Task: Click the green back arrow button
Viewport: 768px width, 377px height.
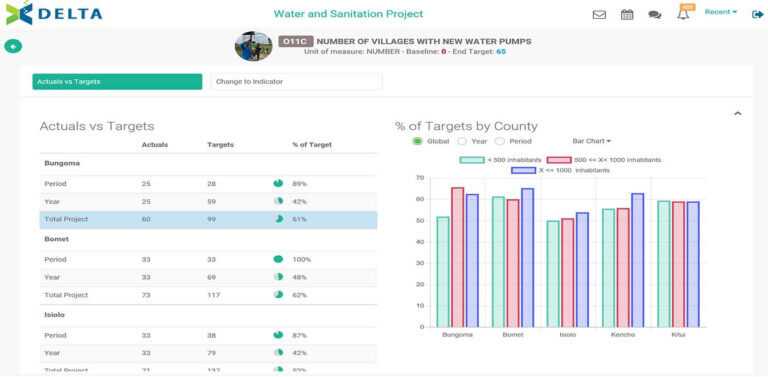Action: click(13, 47)
